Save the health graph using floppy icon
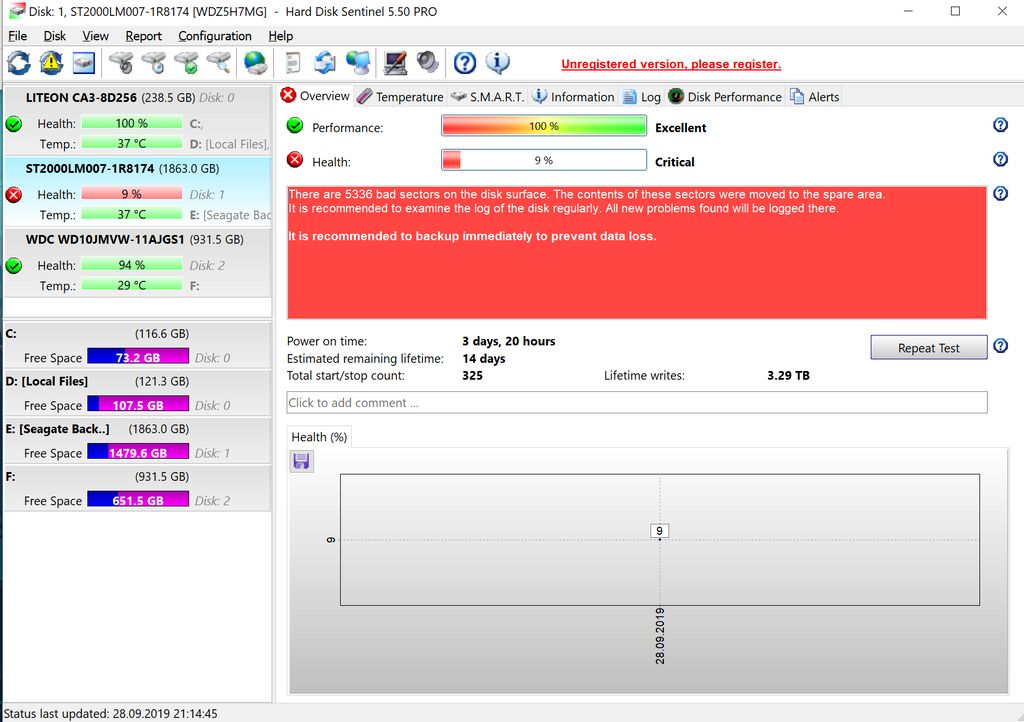 pos(301,461)
